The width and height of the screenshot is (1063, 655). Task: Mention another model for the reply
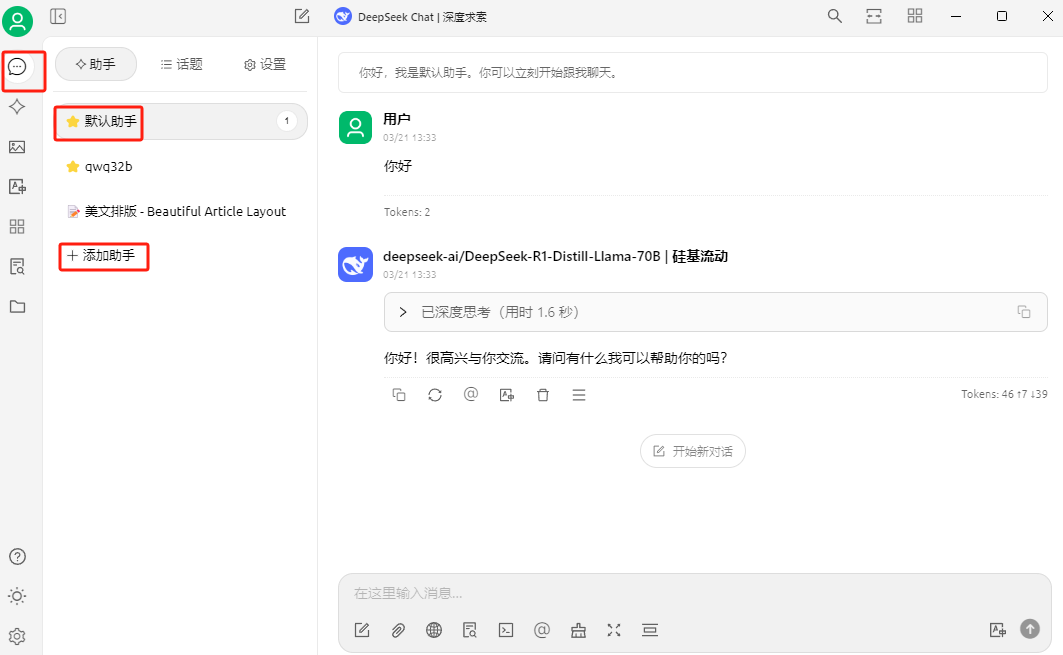(x=471, y=394)
